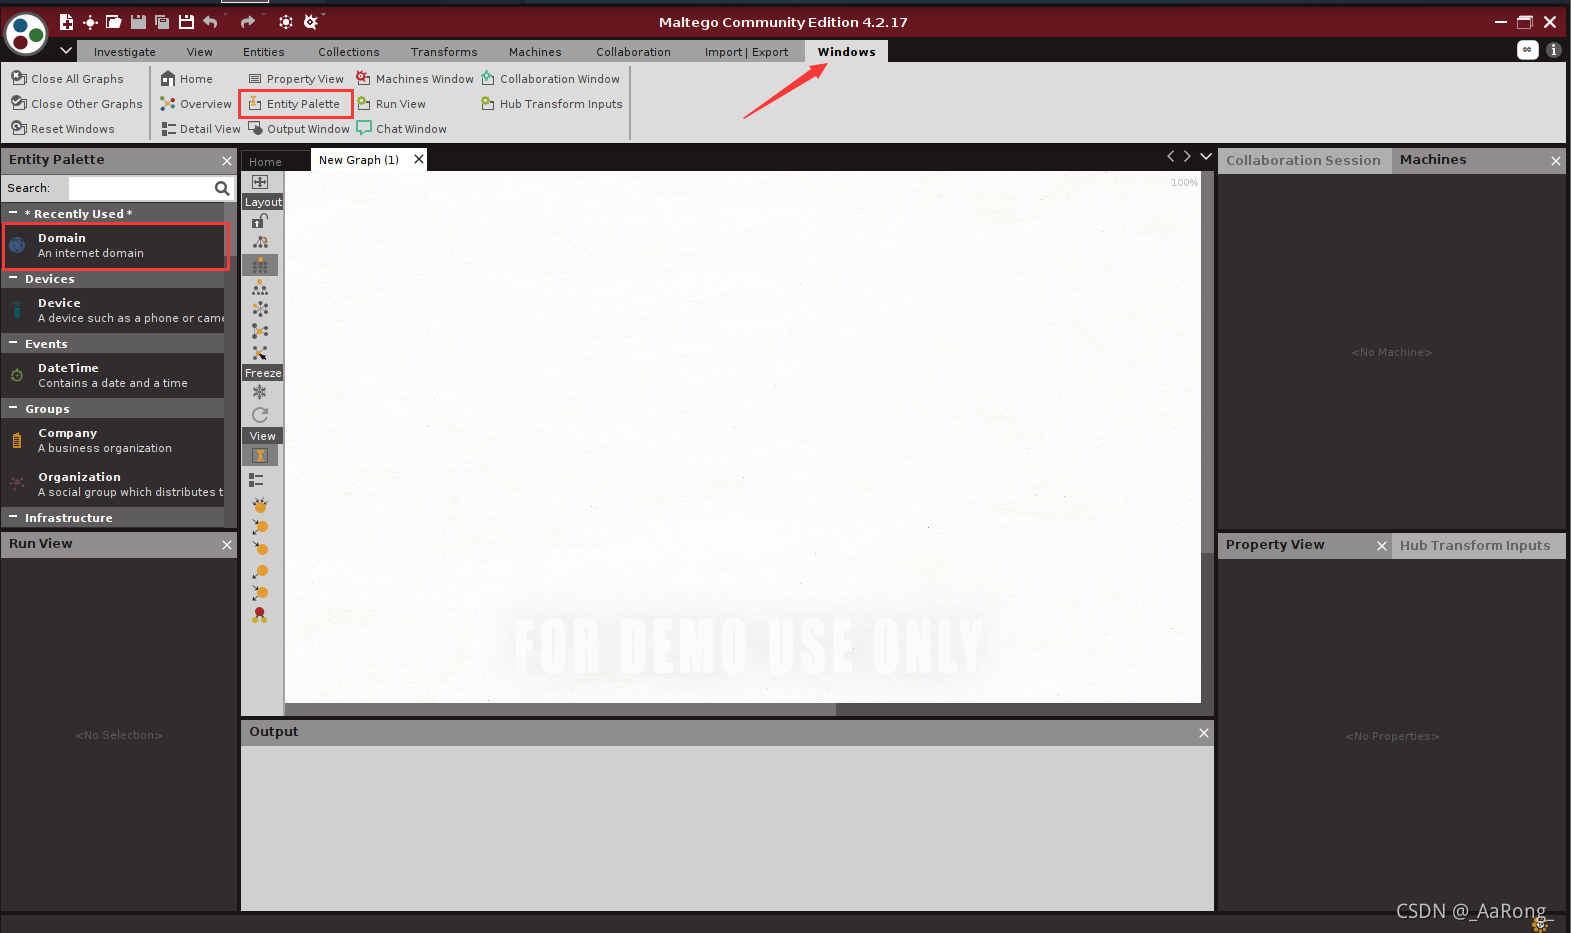Collapse the Recently Used section
Image resolution: width=1571 pixels, height=933 pixels.
point(13,213)
